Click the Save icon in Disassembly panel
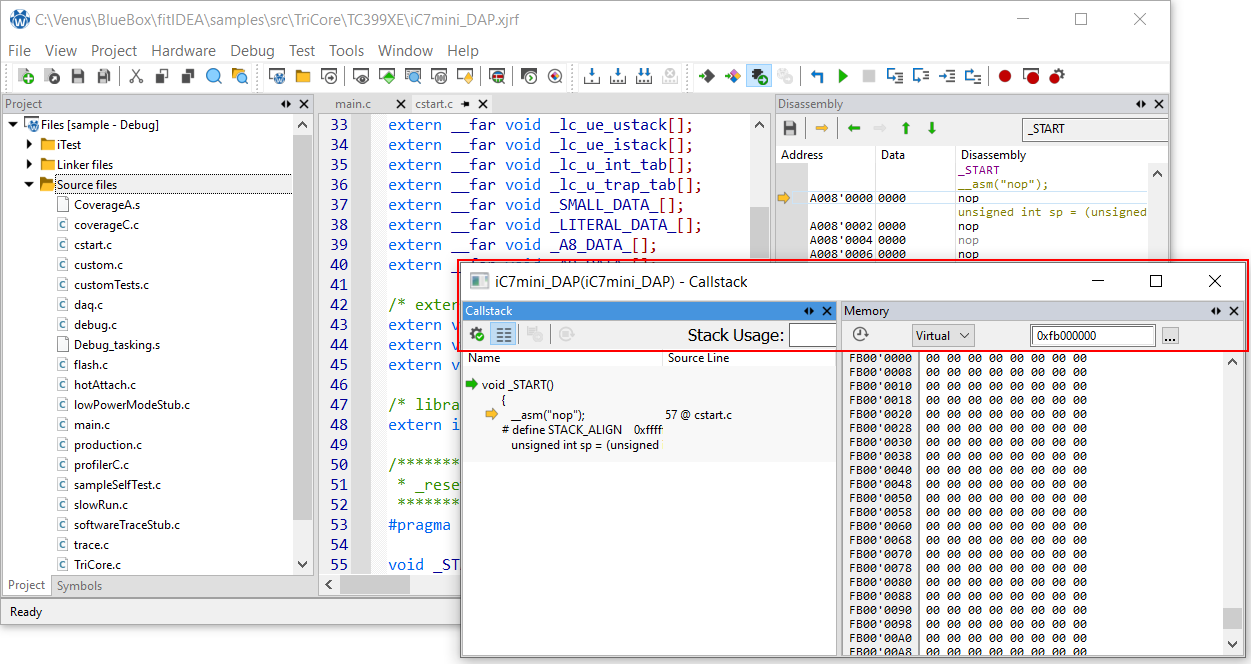The width and height of the screenshot is (1251, 664). [x=790, y=128]
